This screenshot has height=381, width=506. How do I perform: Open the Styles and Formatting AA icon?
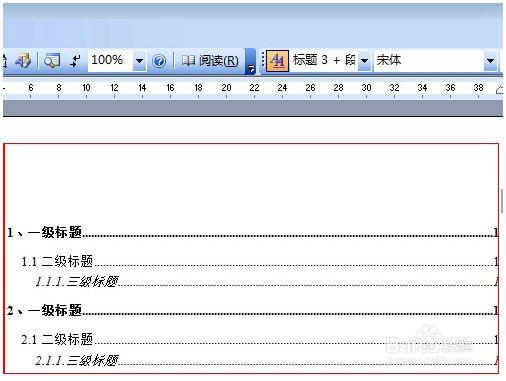(x=277, y=61)
